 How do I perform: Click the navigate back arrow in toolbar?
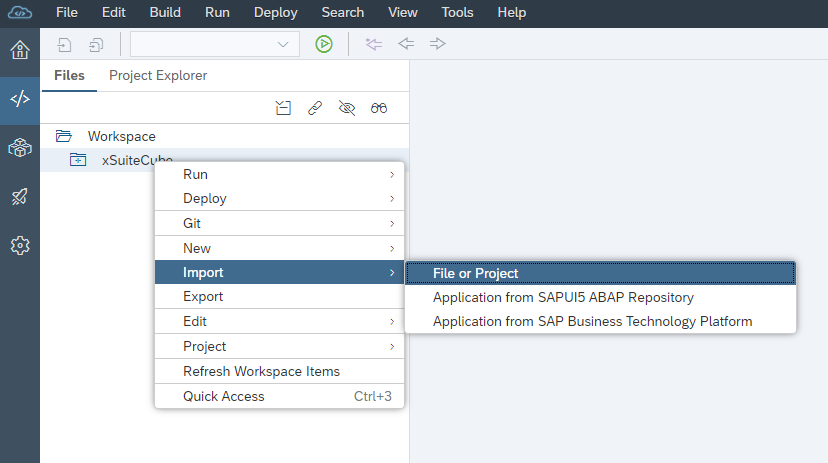406,44
